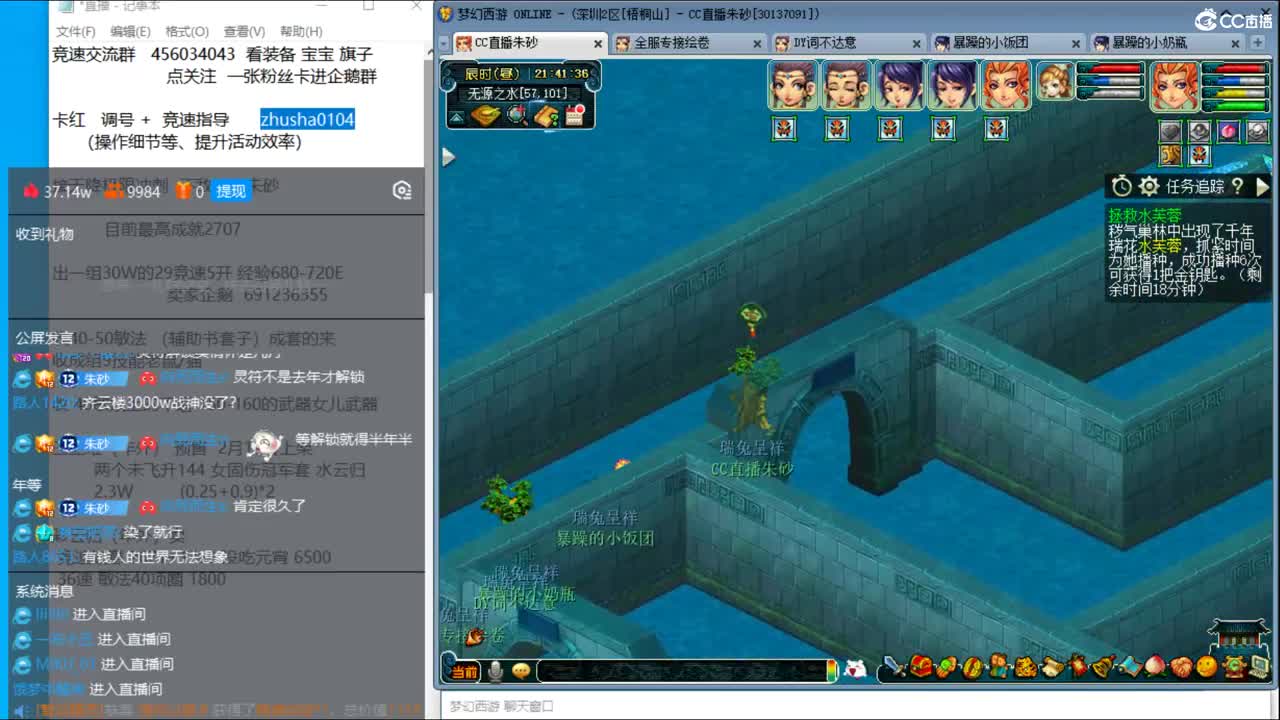This screenshot has width=1280, height=720.
Task: Switch to the DY词不达意 tab
Action: (848, 43)
